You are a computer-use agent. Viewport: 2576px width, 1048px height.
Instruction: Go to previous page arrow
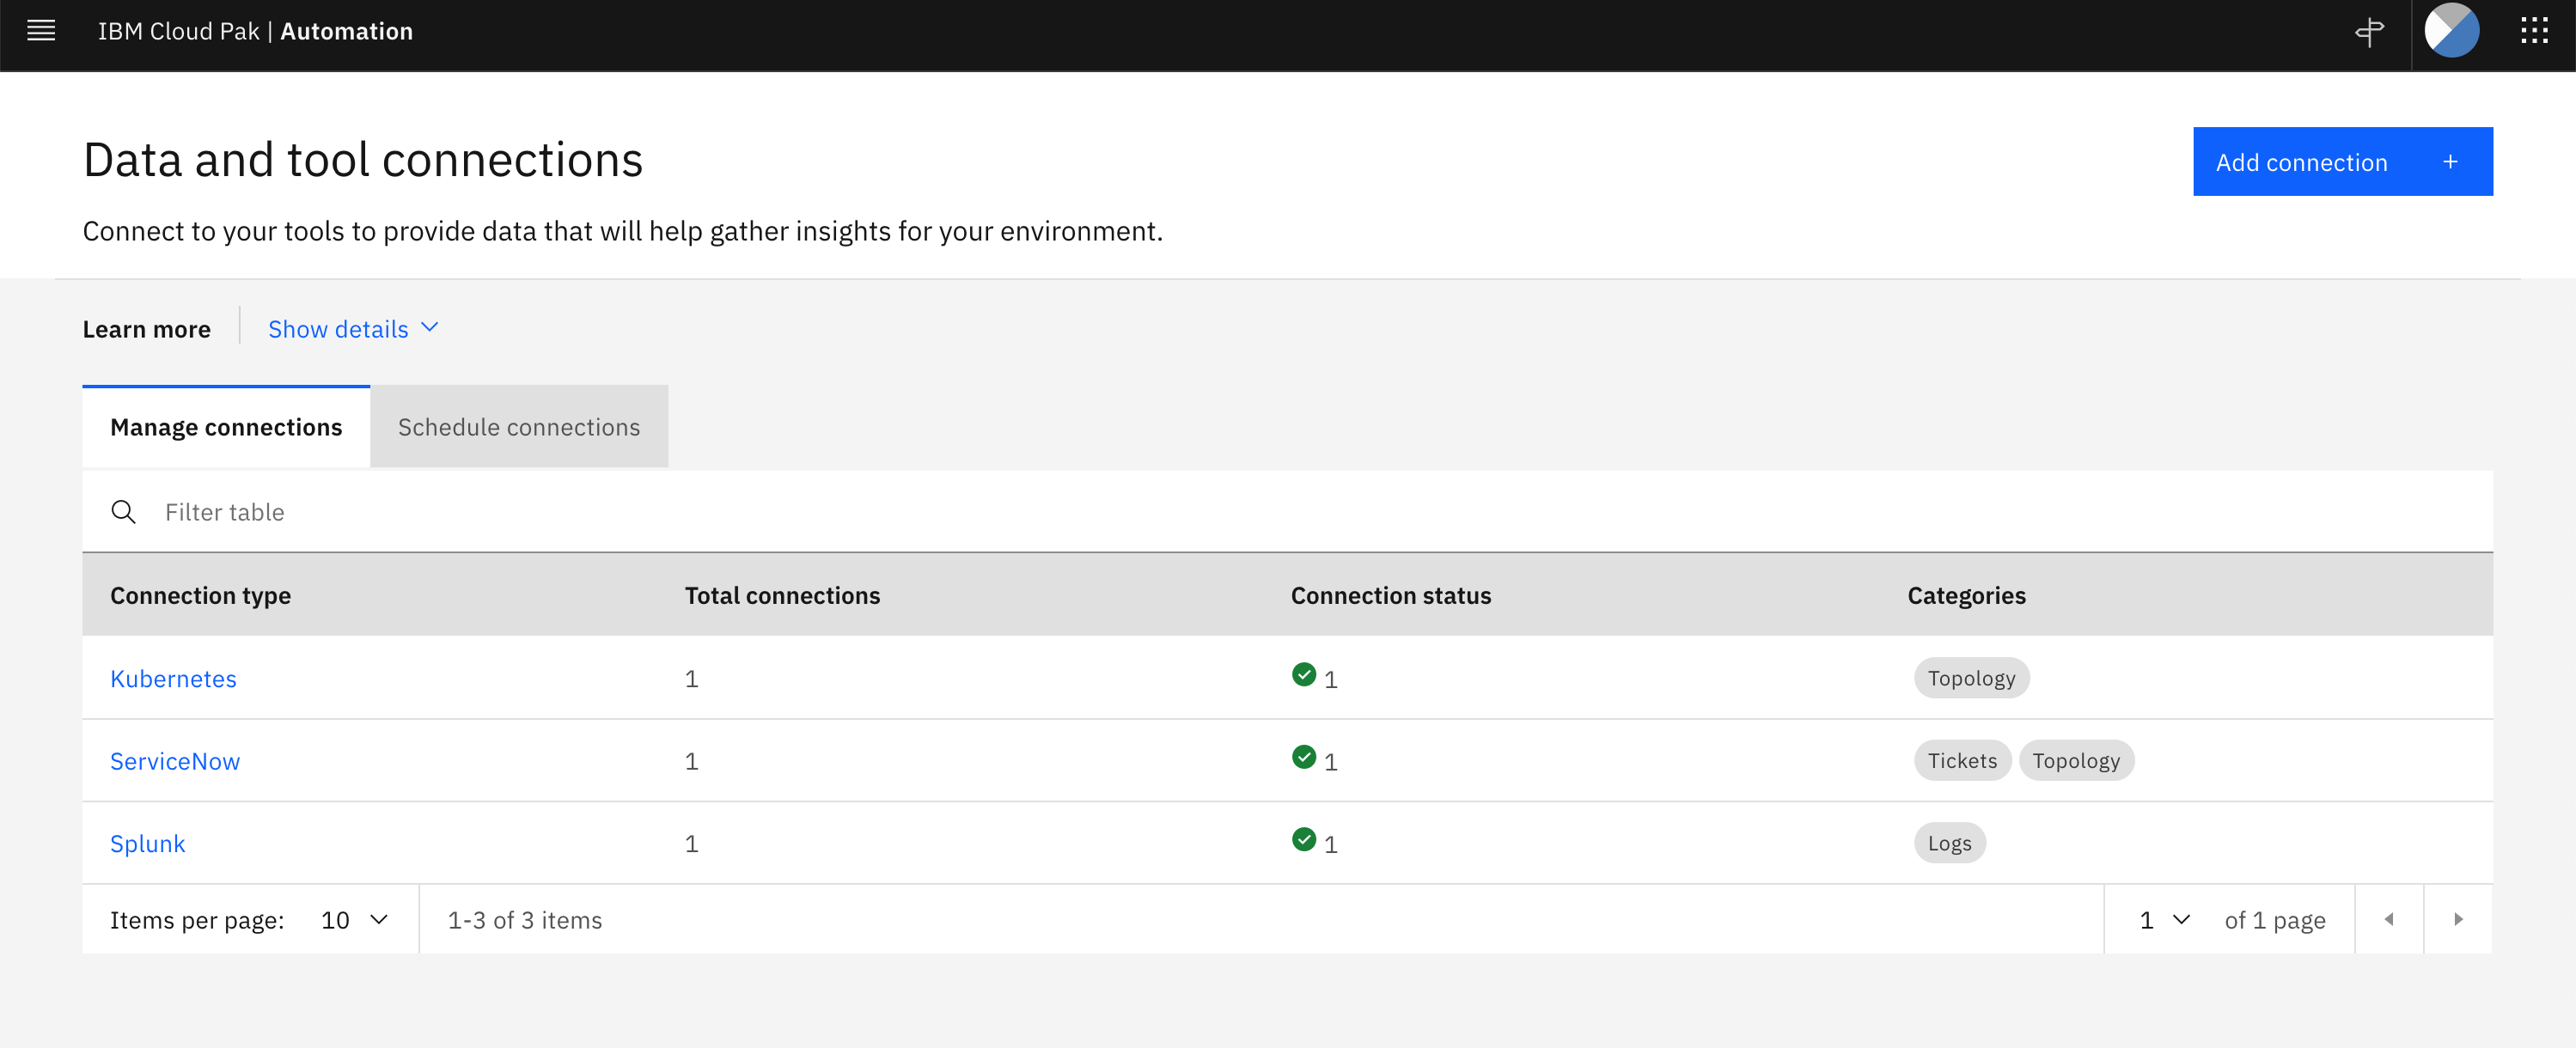click(2389, 919)
